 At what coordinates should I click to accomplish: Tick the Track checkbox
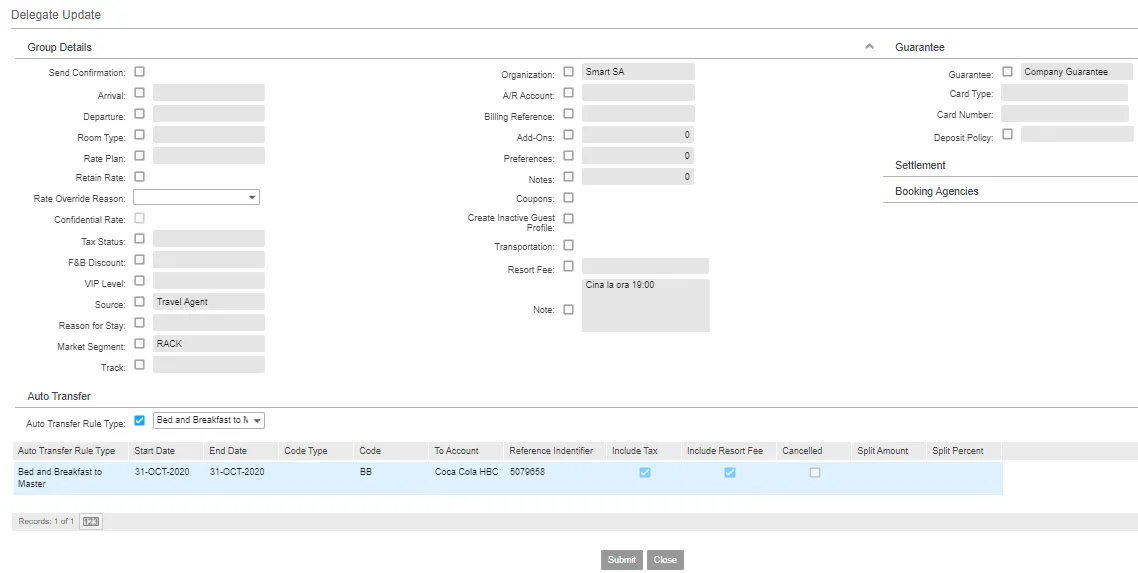(x=139, y=365)
